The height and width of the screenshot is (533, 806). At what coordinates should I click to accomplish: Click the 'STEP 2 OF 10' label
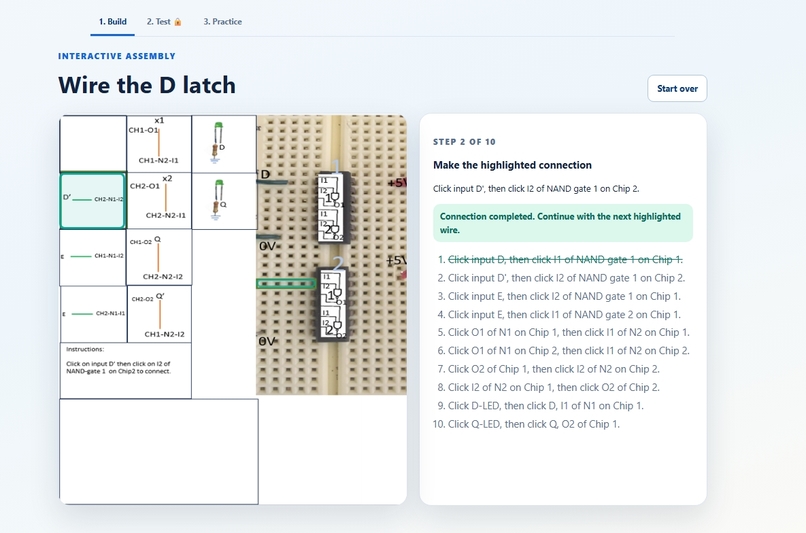tap(464, 142)
